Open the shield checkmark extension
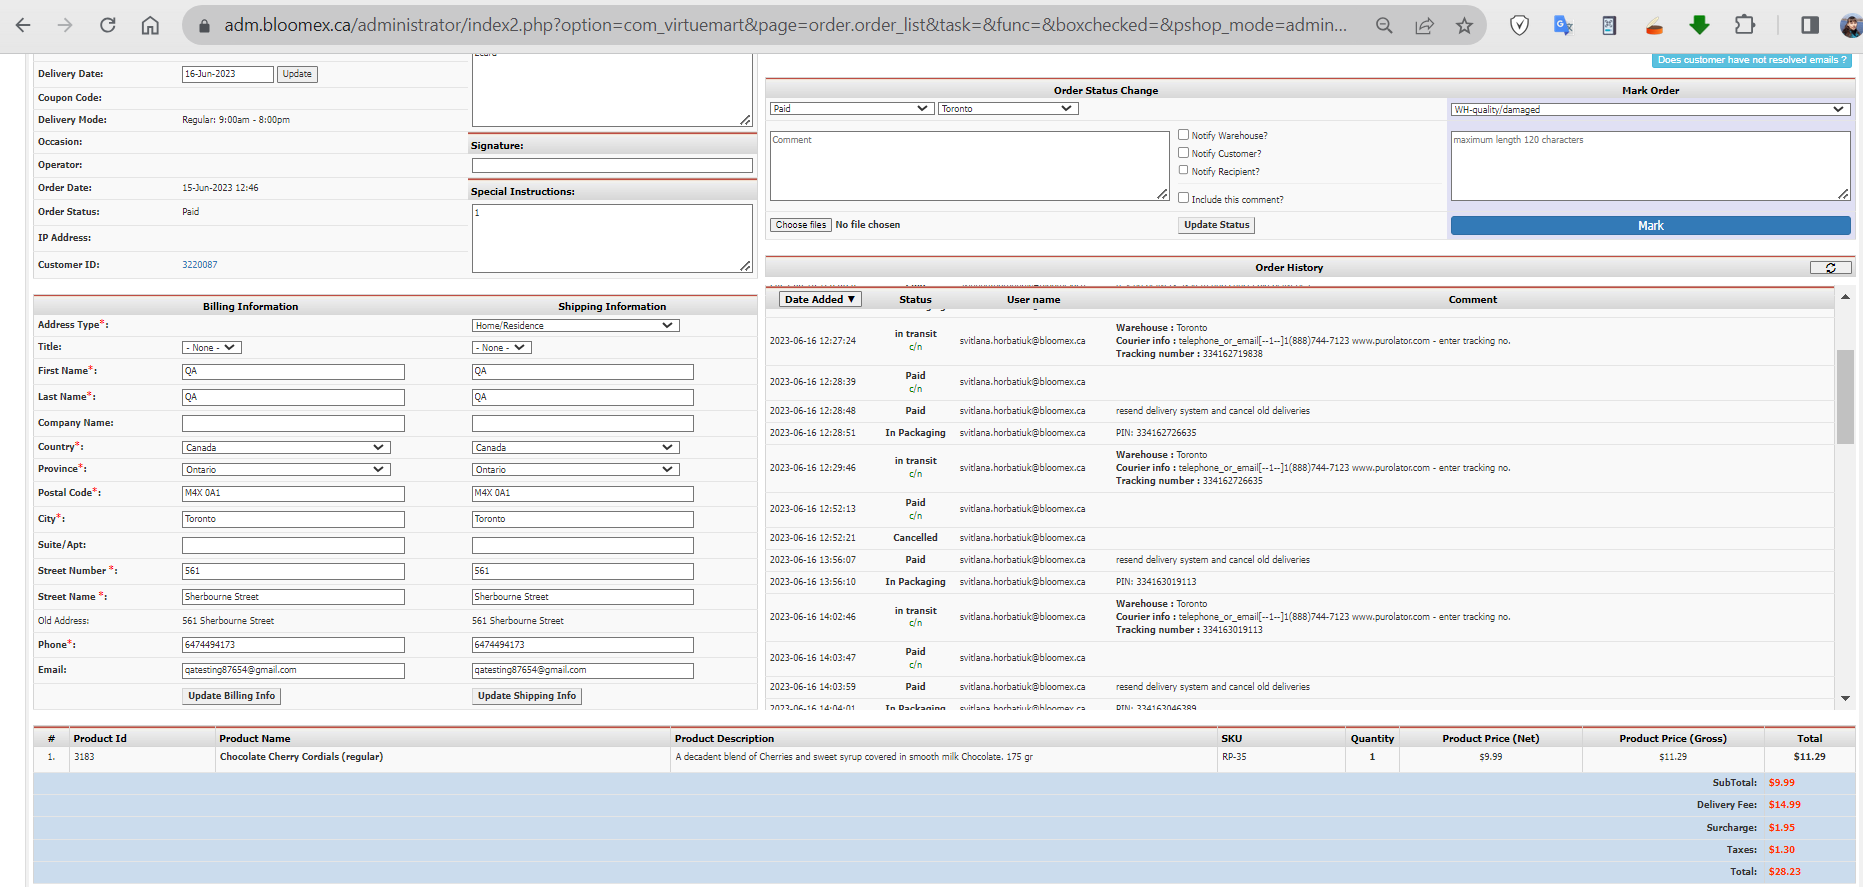This screenshot has width=1863, height=887. pyautogui.click(x=1519, y=25)
